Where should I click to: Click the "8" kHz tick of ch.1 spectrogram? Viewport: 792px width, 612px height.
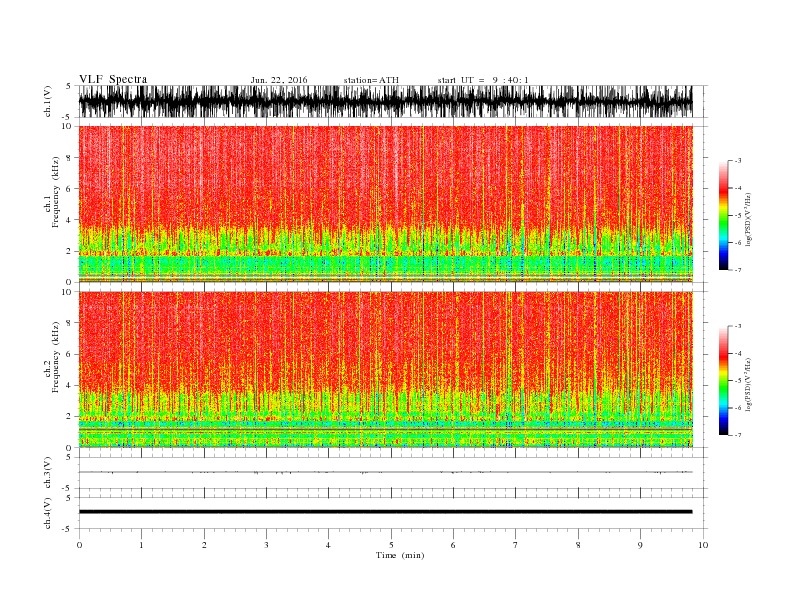tap(69, 158)
